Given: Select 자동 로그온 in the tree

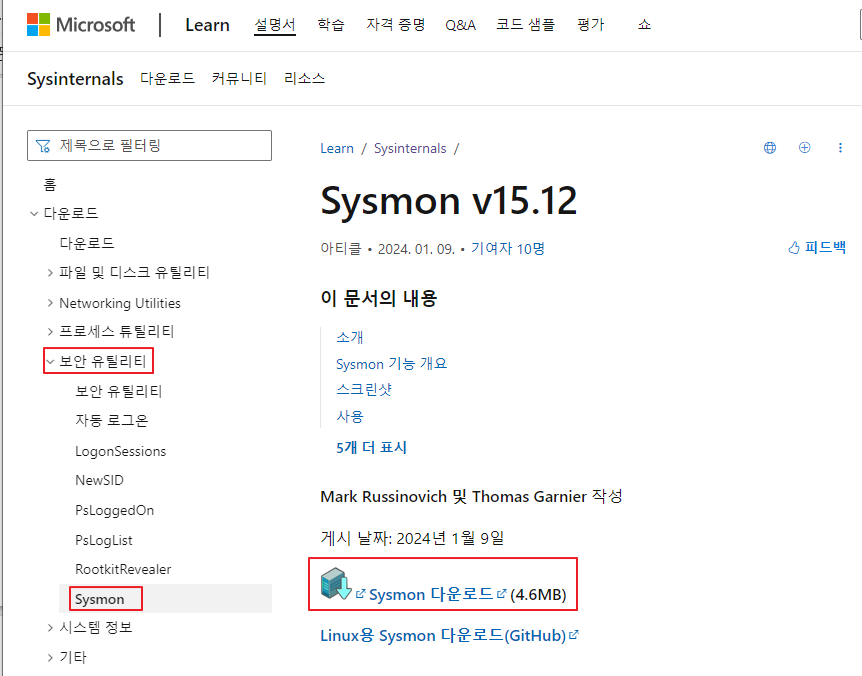Looking at the screenshot, I should [x=112, y=420].
